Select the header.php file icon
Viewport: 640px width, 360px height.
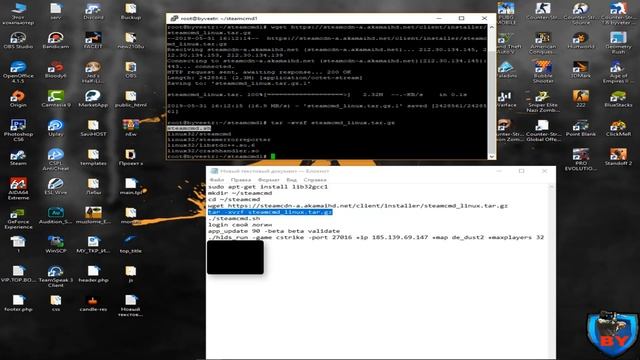coord(93,274)
